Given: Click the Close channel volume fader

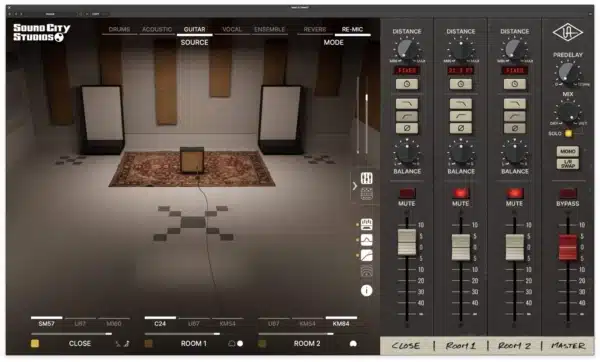Looking at the screenshot, I should click(407, 242).
